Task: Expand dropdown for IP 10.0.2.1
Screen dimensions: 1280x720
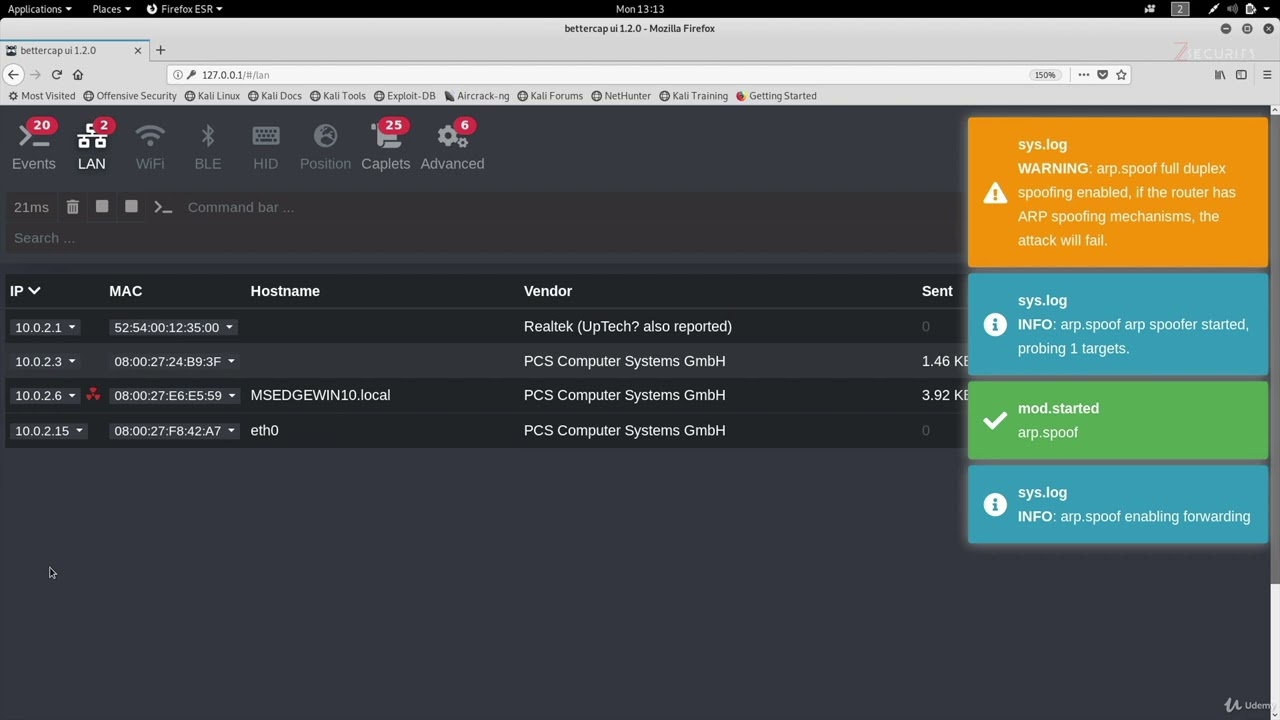Action: [45, 327]
